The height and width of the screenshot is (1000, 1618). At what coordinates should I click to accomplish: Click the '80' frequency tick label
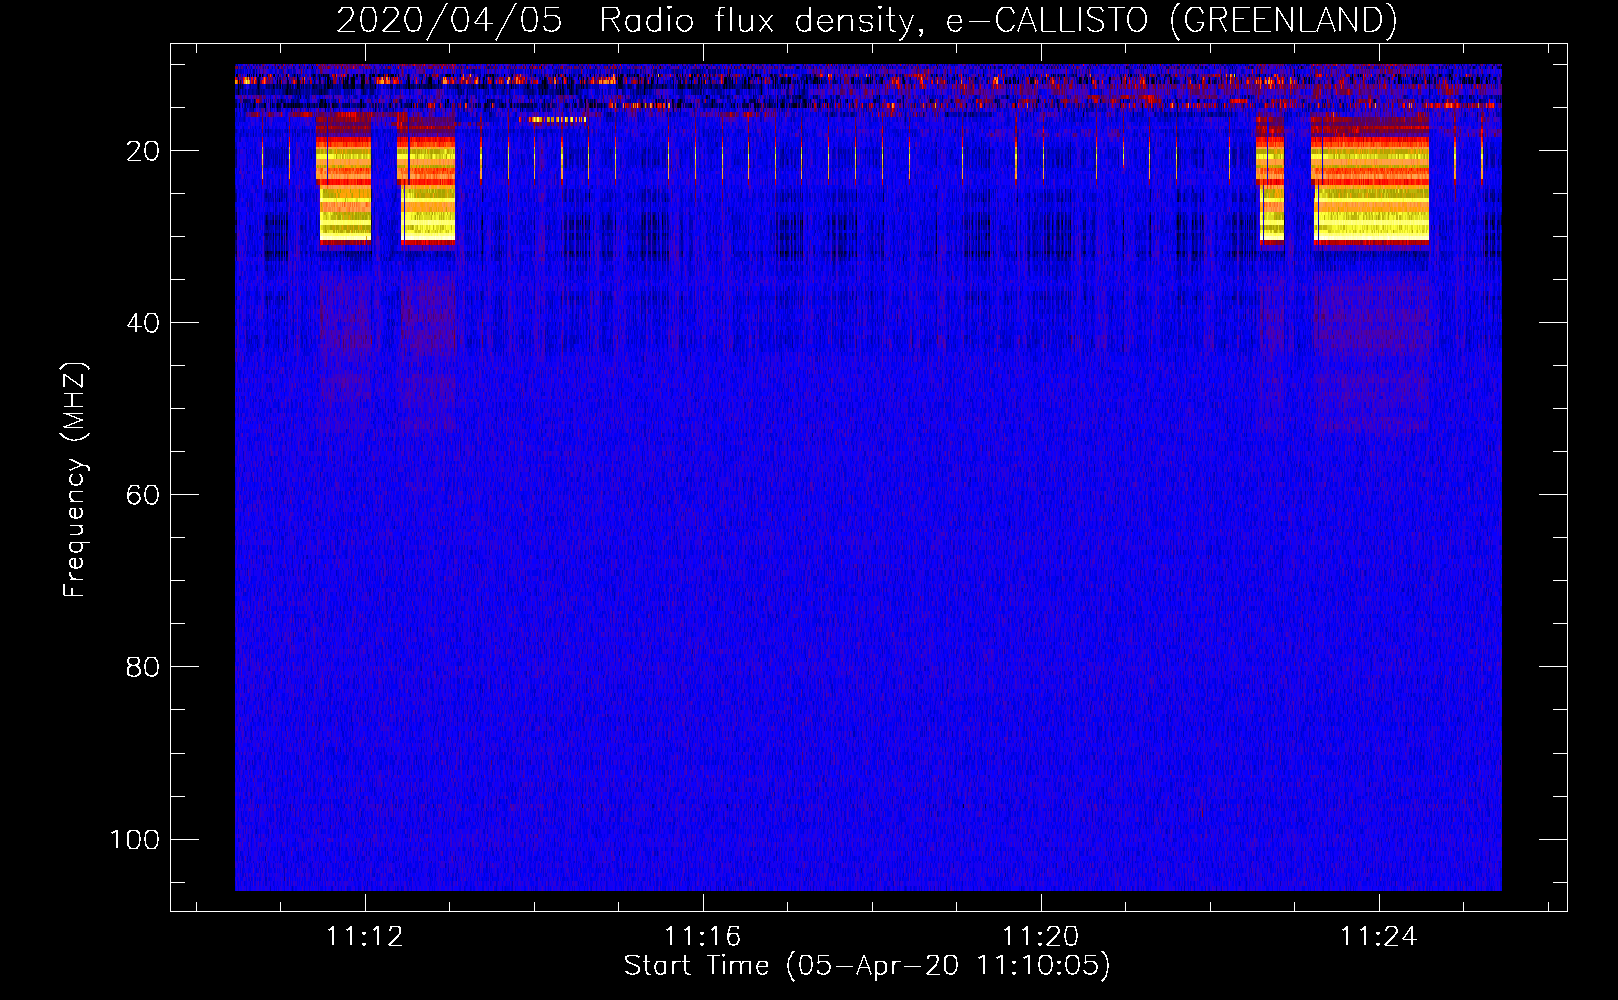click(143, 667)
